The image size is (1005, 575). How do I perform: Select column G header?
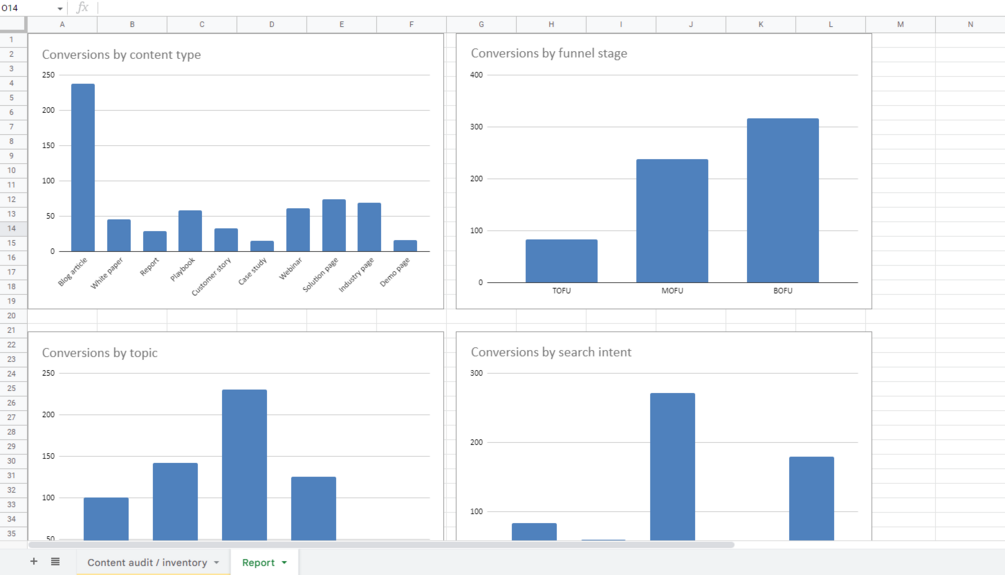pos(481,24)
